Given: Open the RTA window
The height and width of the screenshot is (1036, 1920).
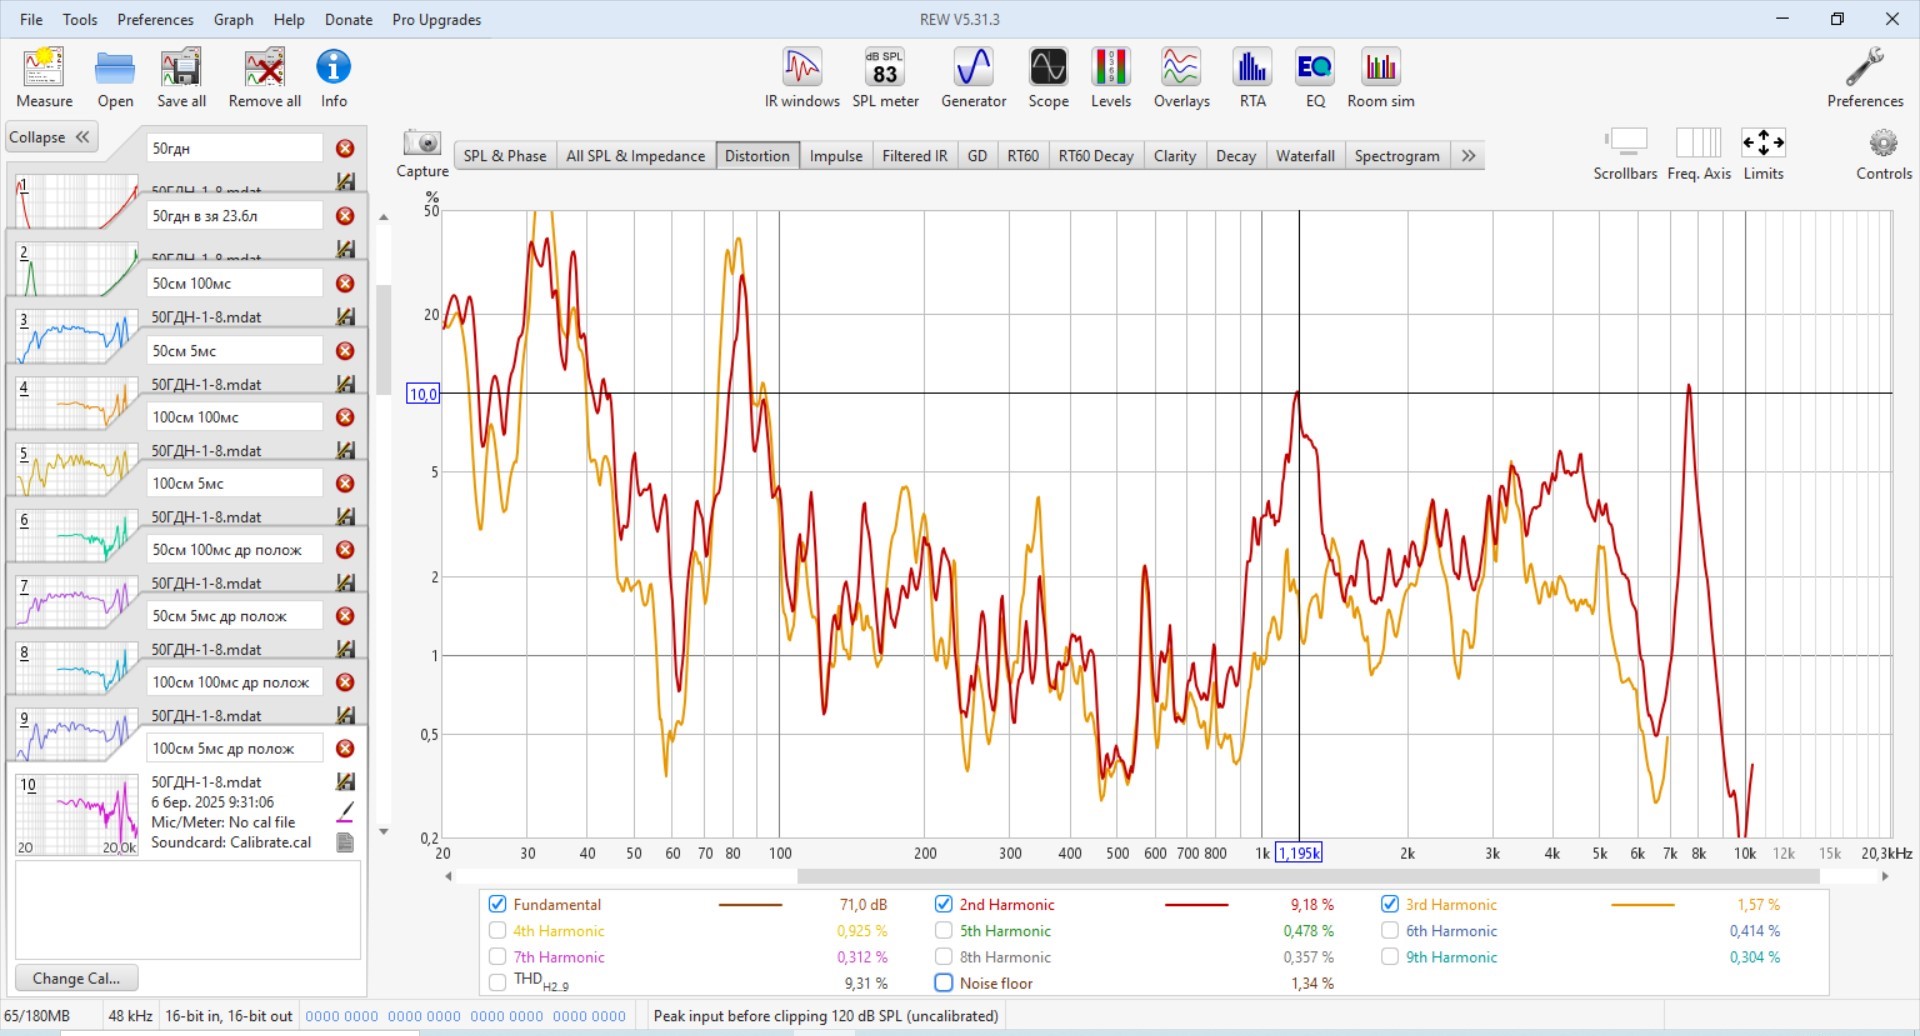Looking at the screenshot, I should click(1252, 77).
